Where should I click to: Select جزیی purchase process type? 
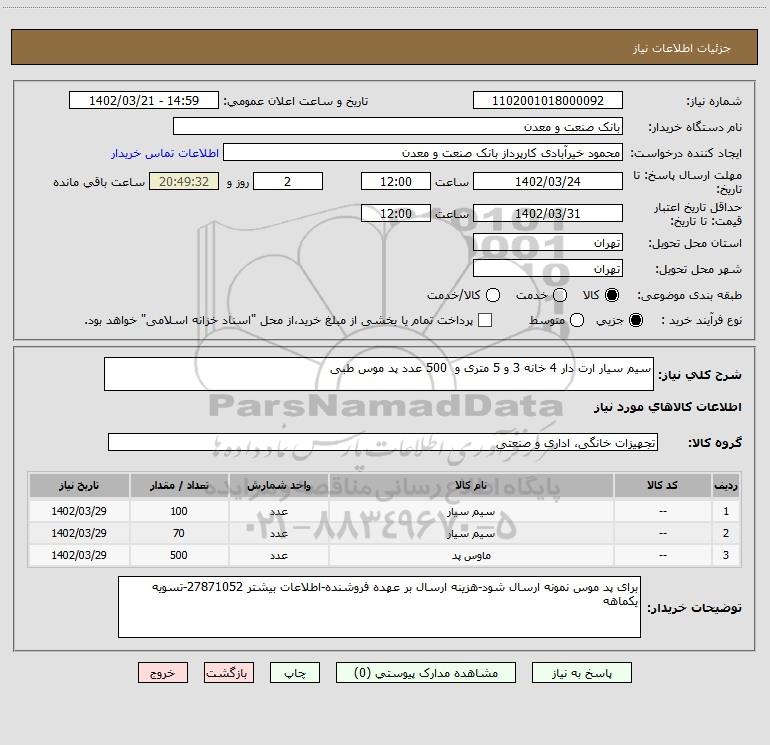pyautogui.click(x=635, y=320)
